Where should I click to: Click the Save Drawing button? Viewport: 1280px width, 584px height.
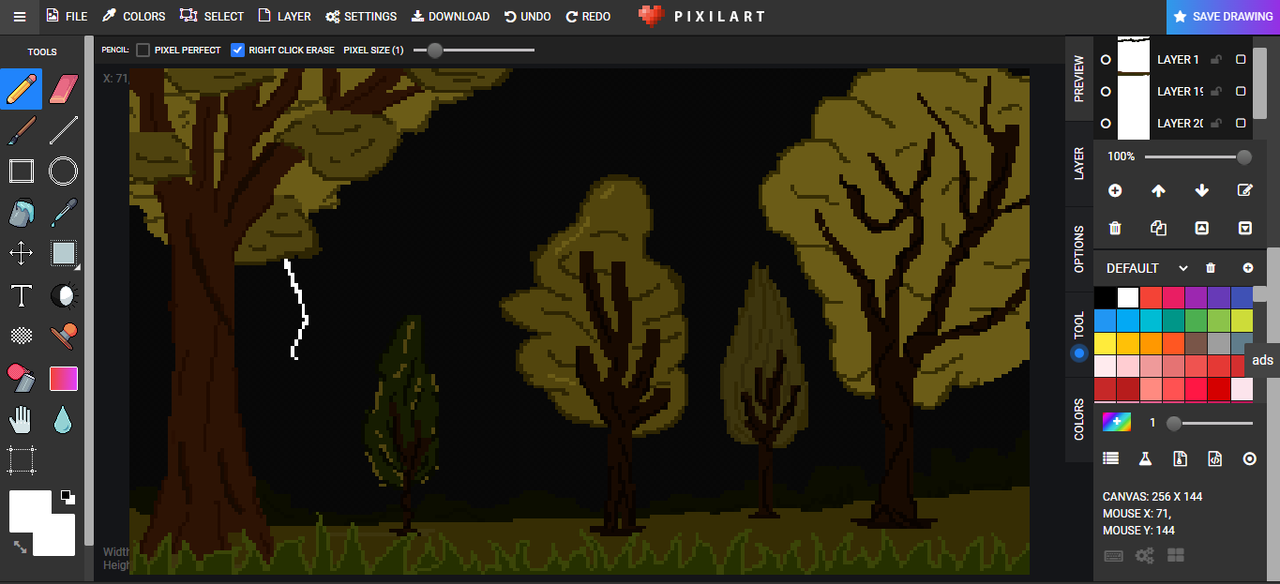click(1222, 16)
